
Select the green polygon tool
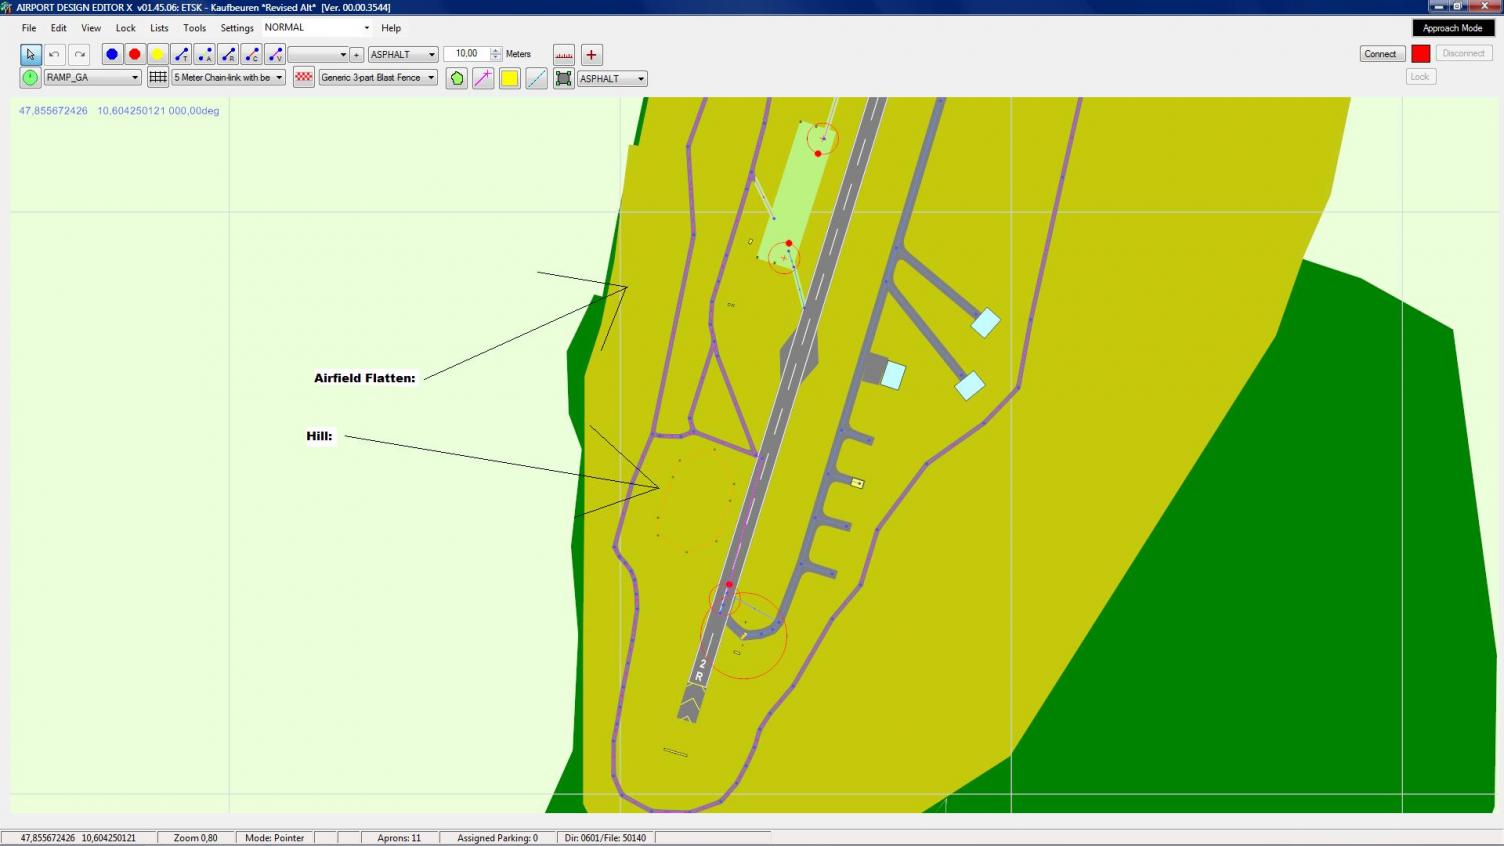tap(457, 79)
